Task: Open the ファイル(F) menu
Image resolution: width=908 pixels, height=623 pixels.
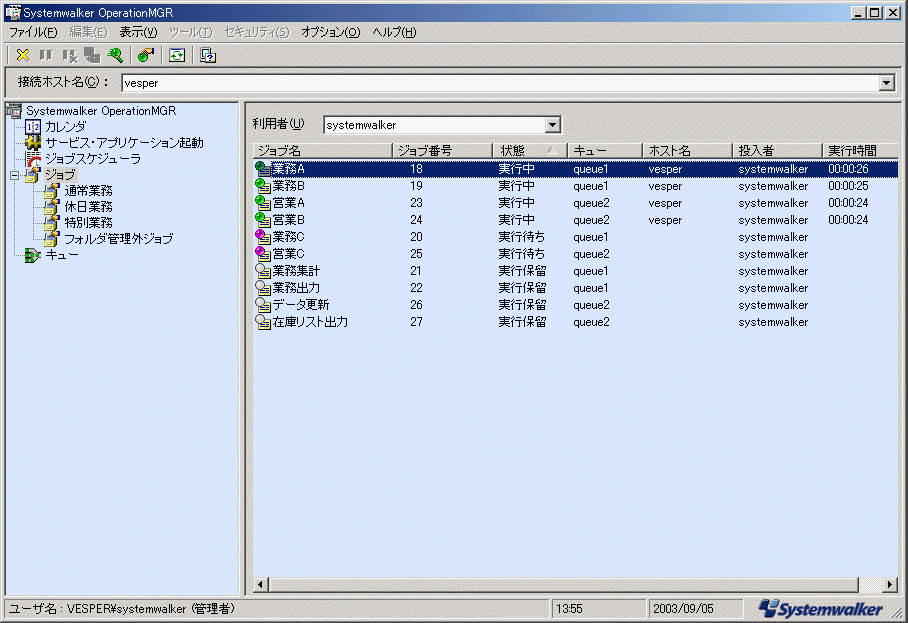Action: pyautogui.click(x=33, y=32)
